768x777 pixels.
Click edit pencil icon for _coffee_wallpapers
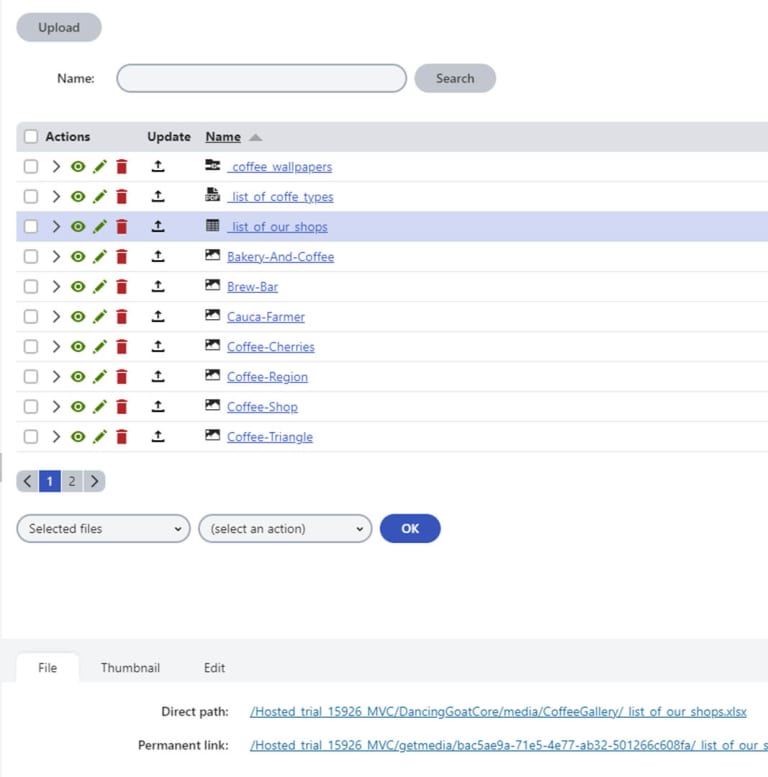coord(100,166)
